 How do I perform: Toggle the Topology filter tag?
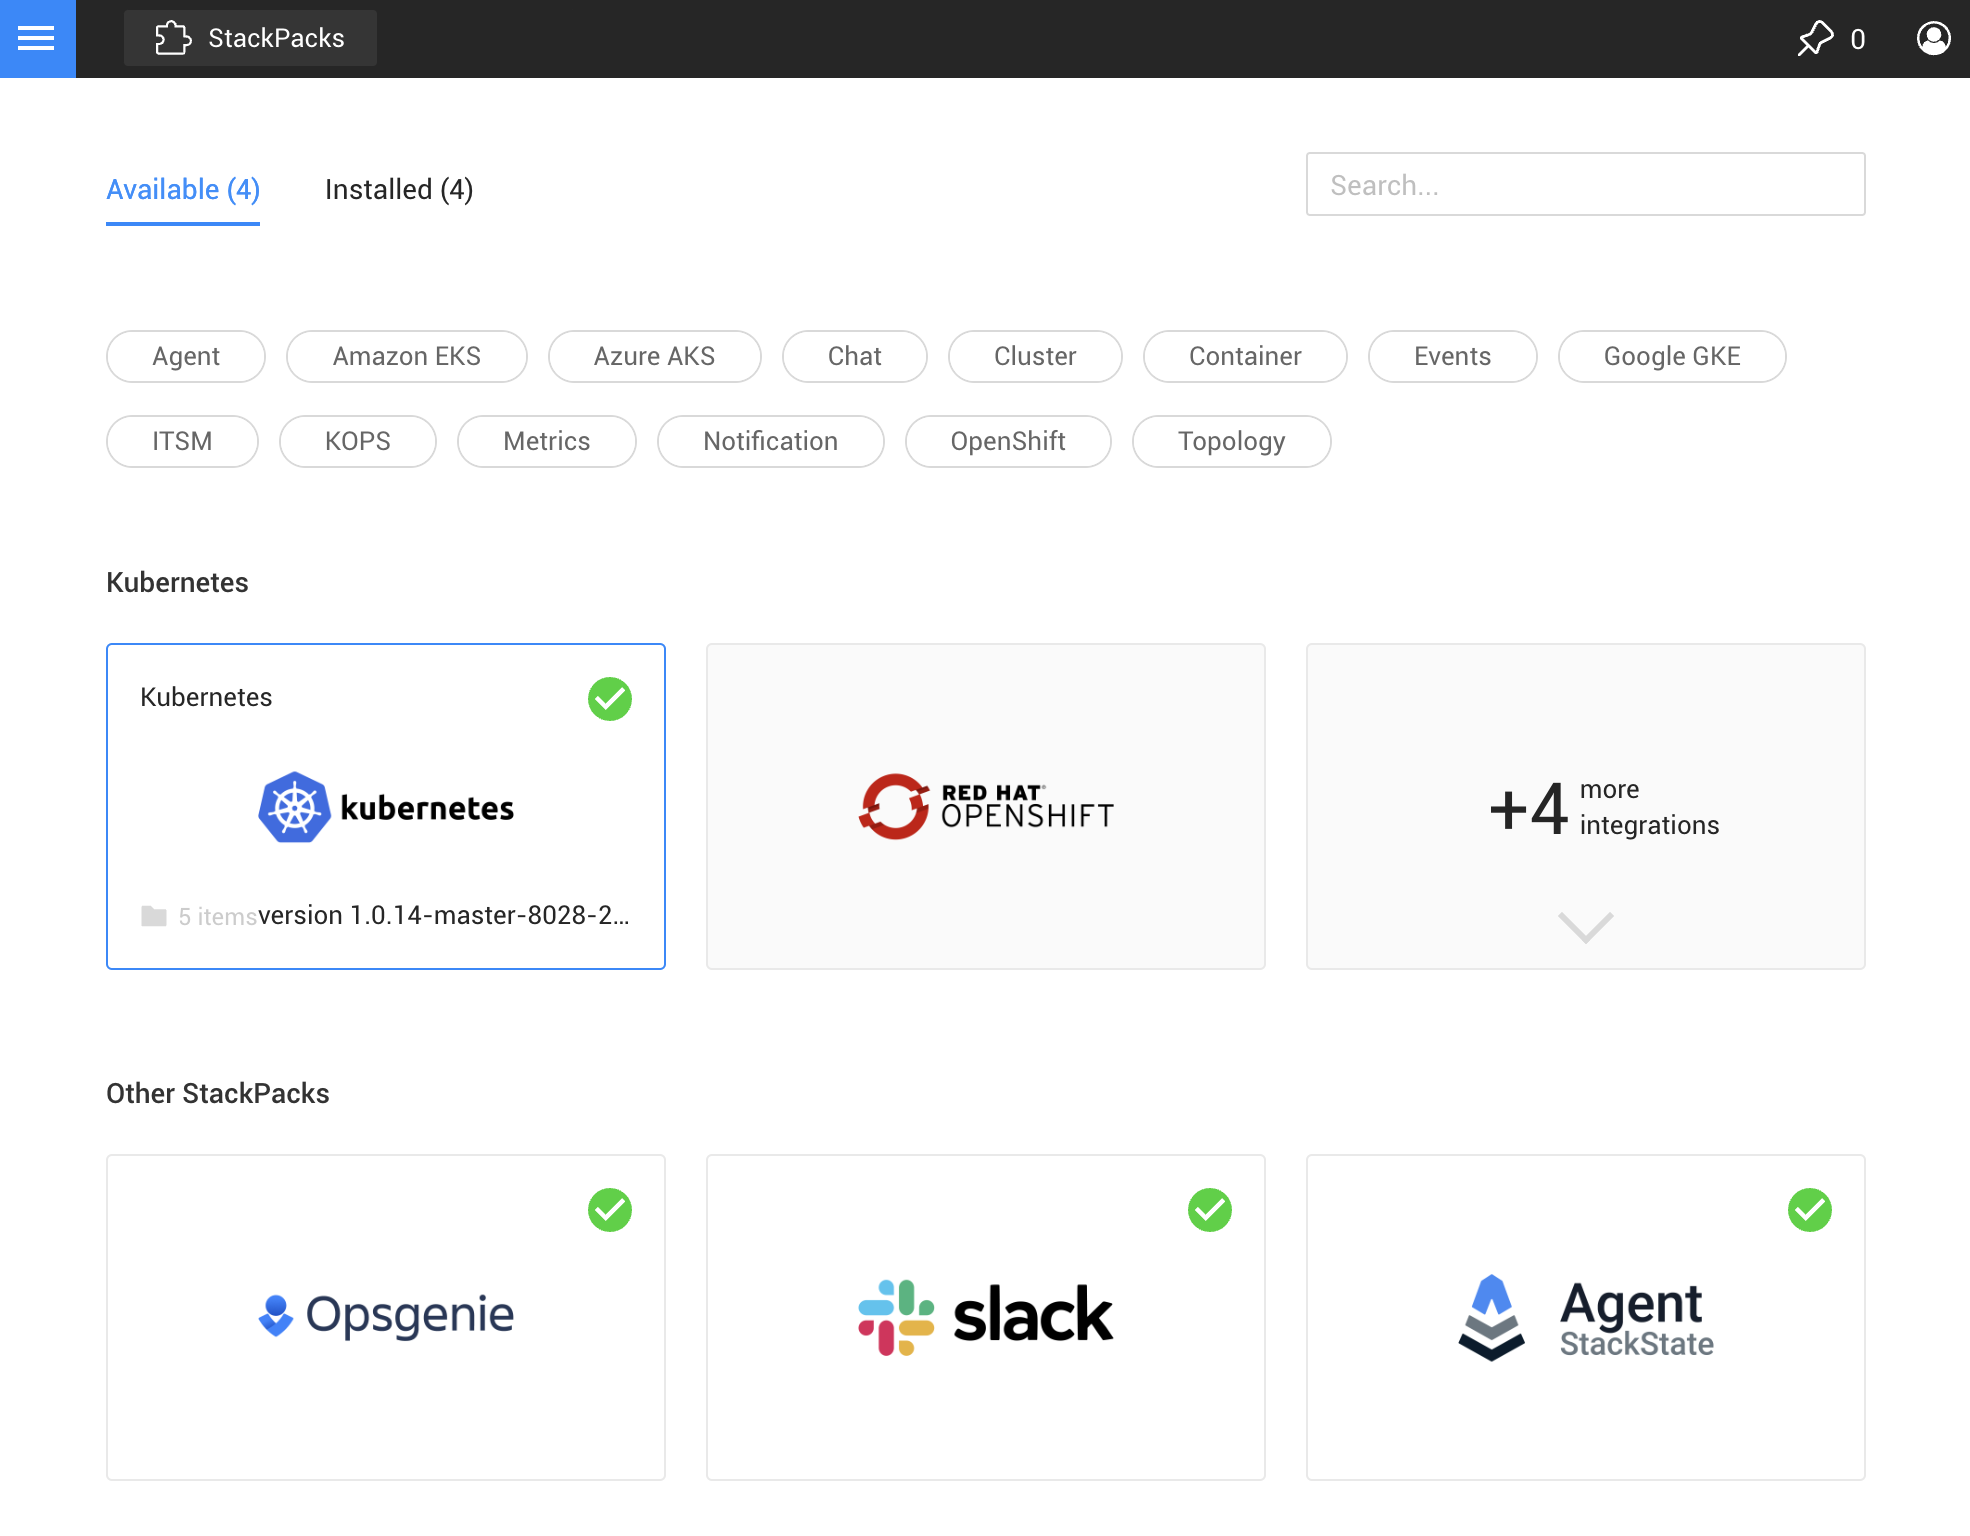tap(1230, 442)
